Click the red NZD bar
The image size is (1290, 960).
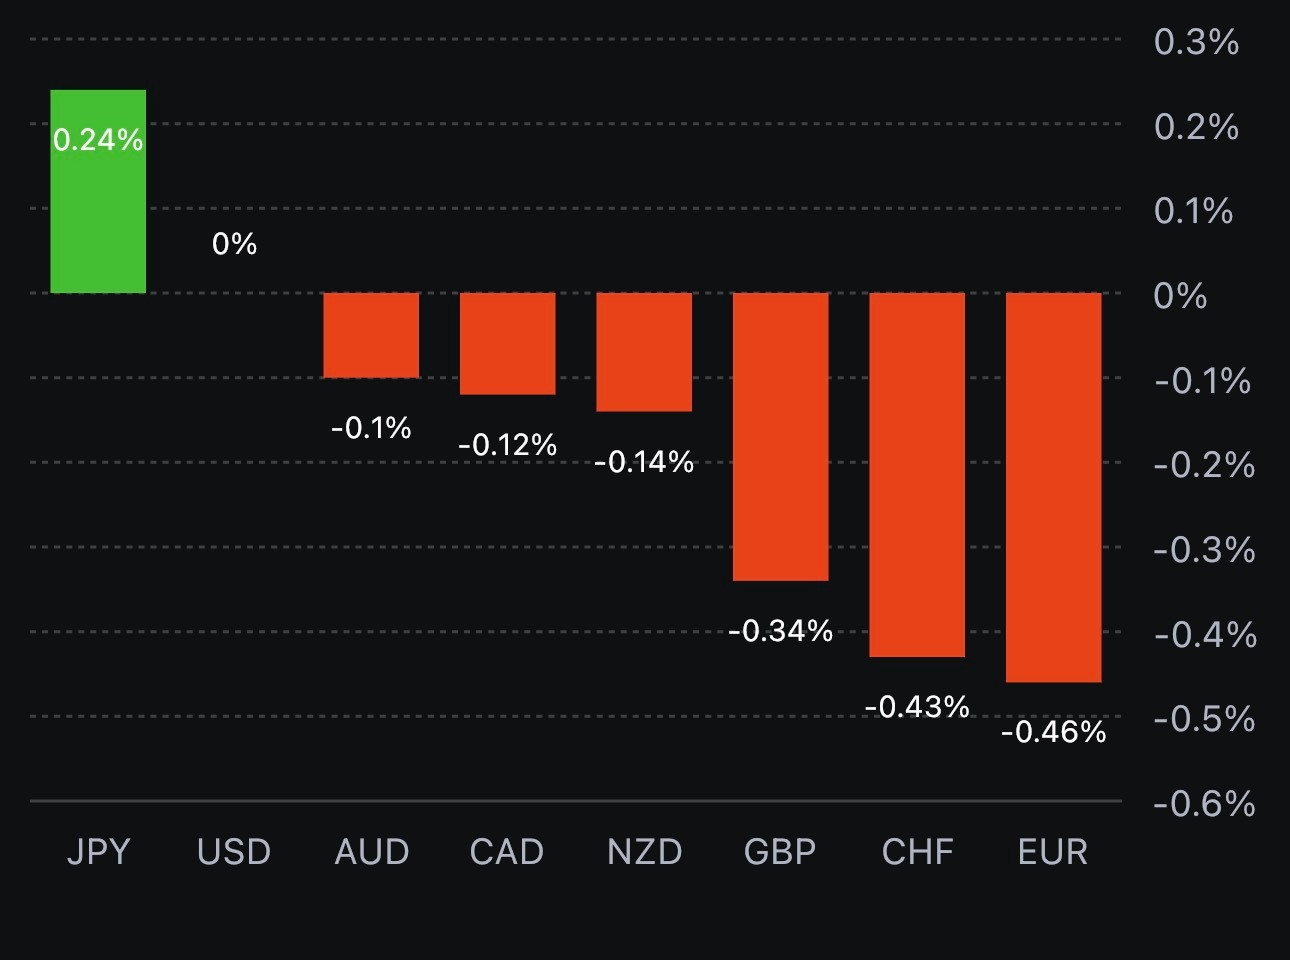pos(644,351)
